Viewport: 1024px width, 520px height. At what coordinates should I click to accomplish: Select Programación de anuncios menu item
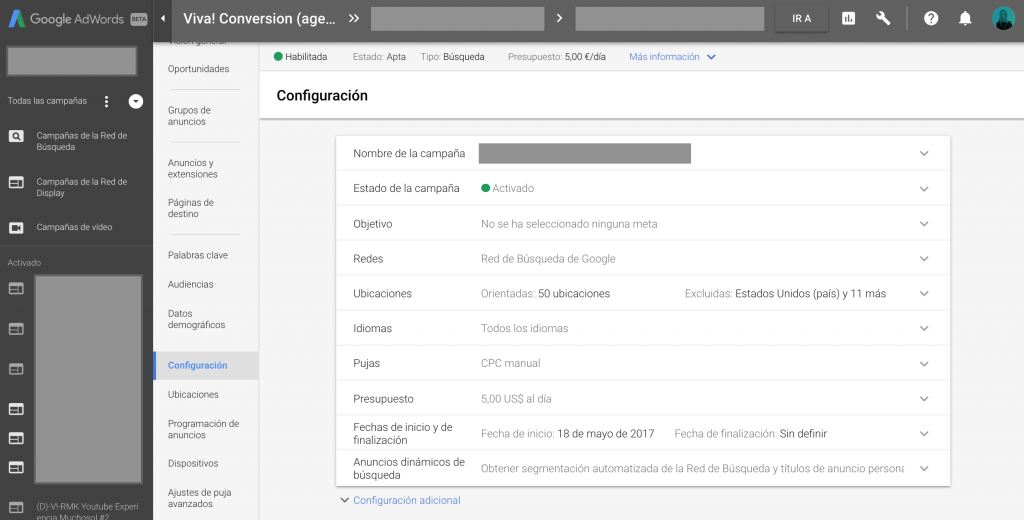pyautogui.click(x=204, y=429)
